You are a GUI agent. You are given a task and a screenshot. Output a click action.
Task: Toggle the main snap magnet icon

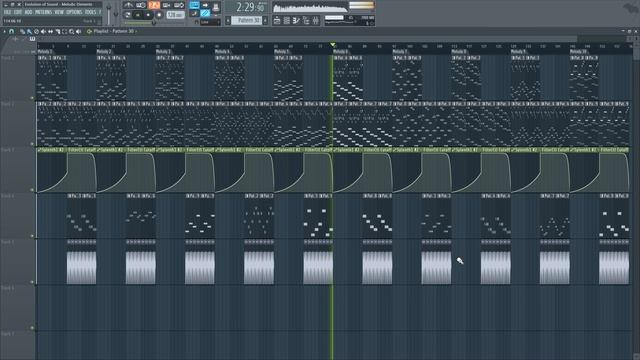[x=197, y=22]
